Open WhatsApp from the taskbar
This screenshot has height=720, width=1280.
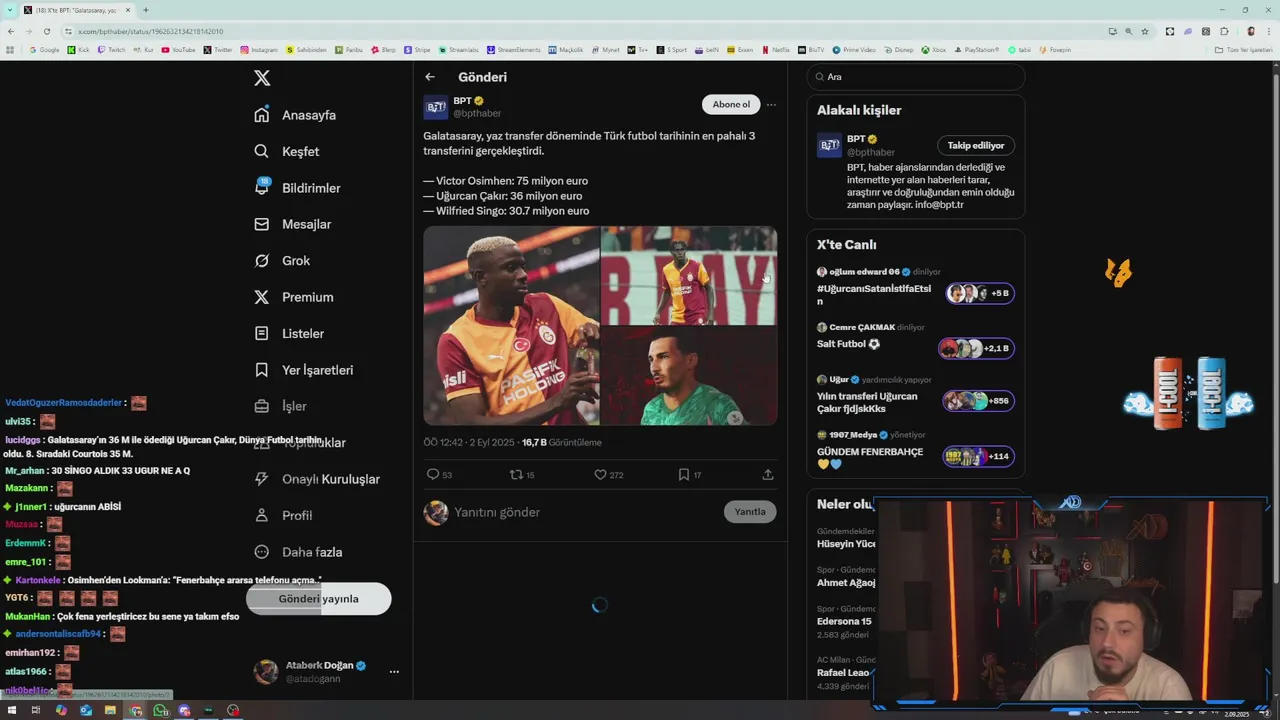coord(160,711)
